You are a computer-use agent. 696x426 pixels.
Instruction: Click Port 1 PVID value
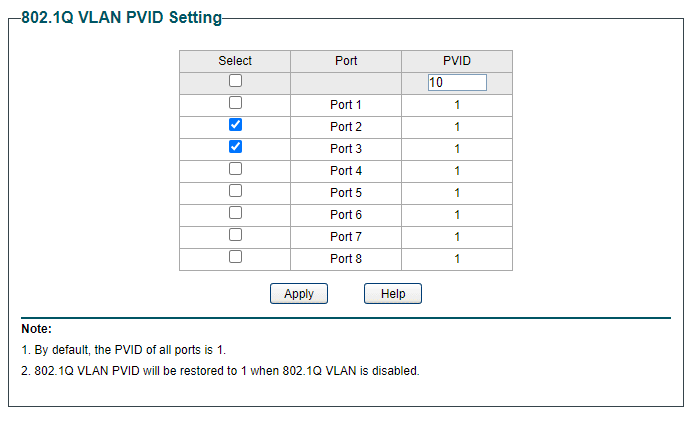pyautogui.click(x=457, y=105)
